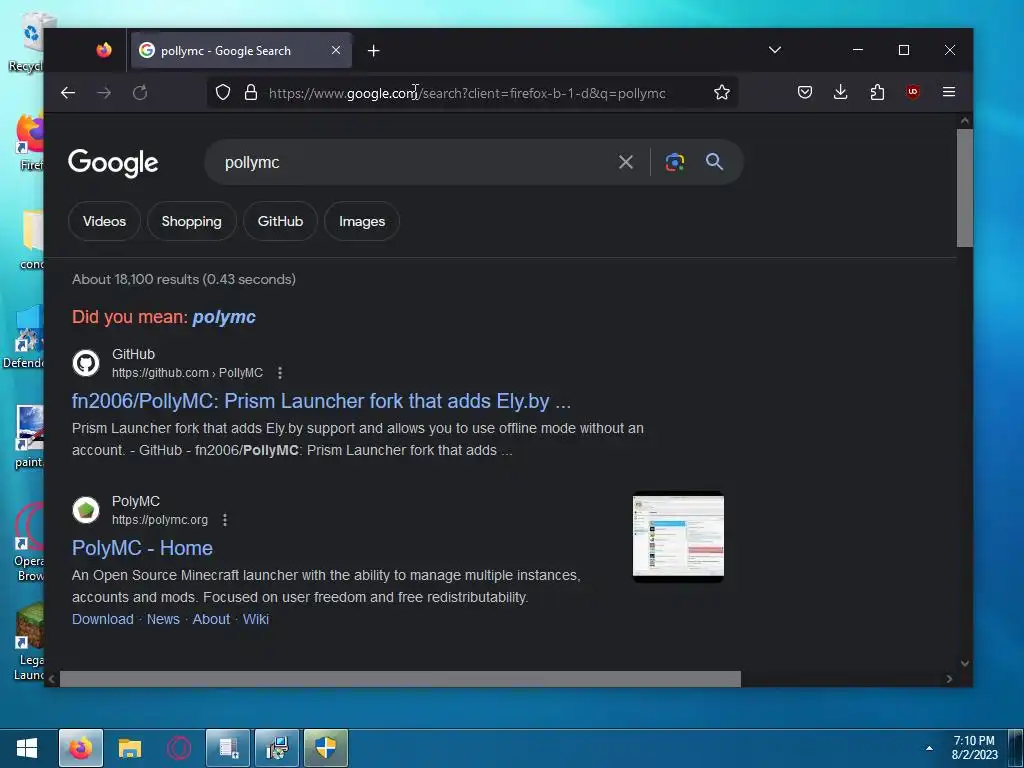
Task: Reload the page with the refresh icon
Action: [x=140, y=93]
